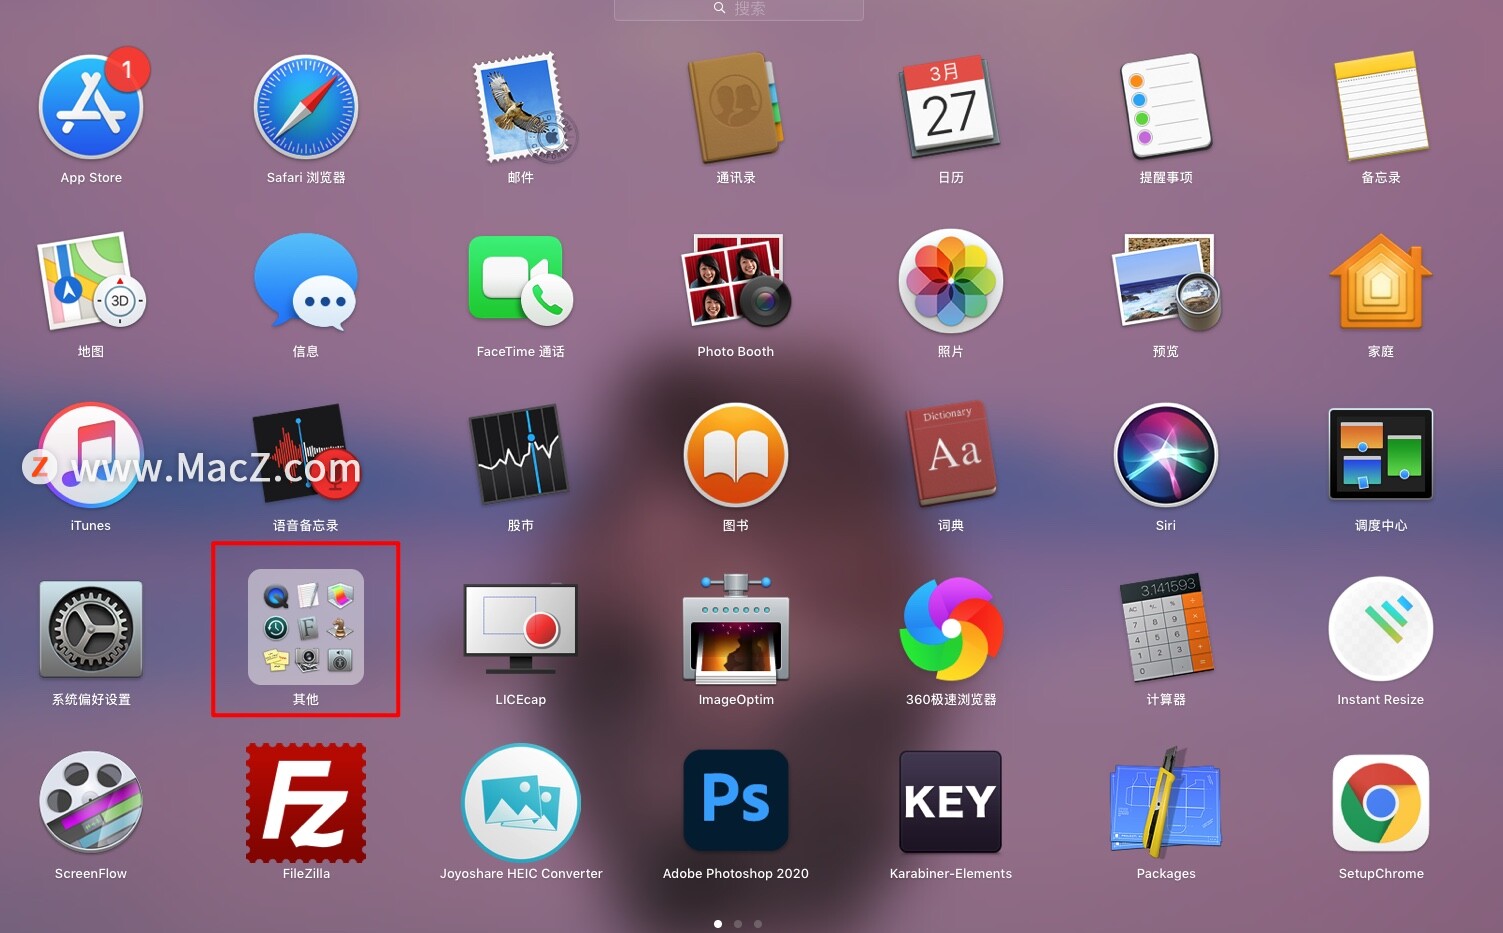
Task: Launch Siri
Action: point(1166,455)
